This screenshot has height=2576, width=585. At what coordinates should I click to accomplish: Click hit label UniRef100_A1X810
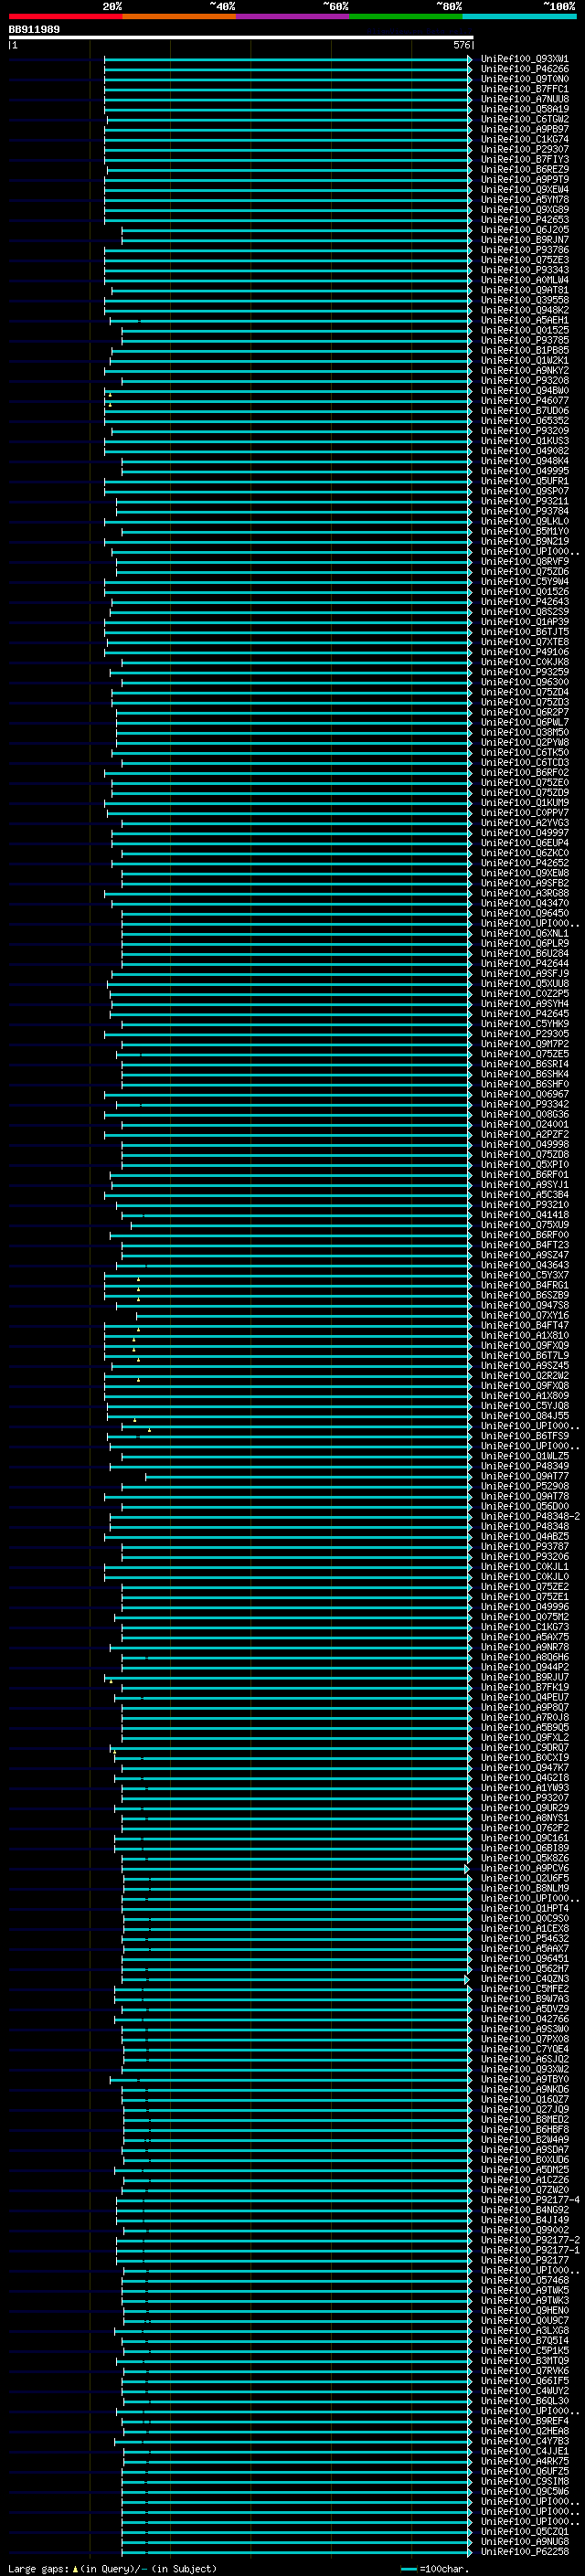pos(525,1336)
